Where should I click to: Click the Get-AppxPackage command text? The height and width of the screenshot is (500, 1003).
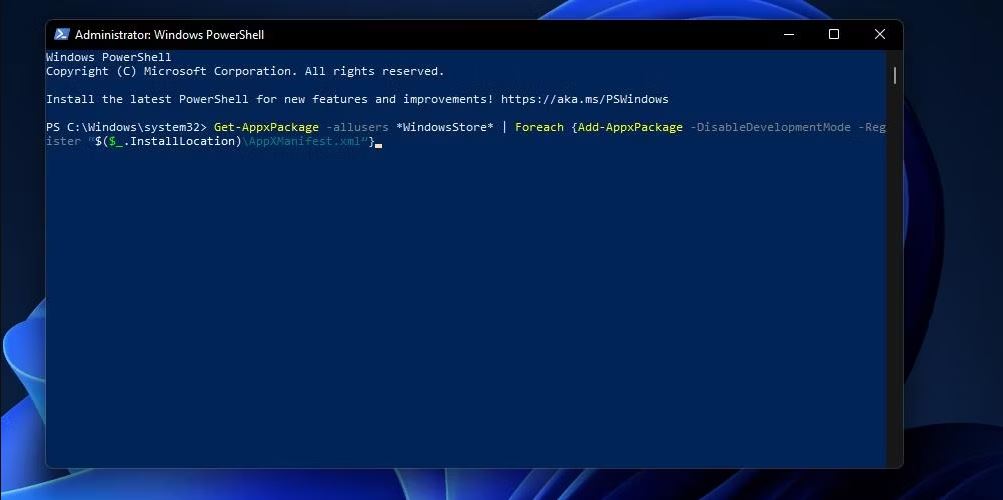[266, 127]
